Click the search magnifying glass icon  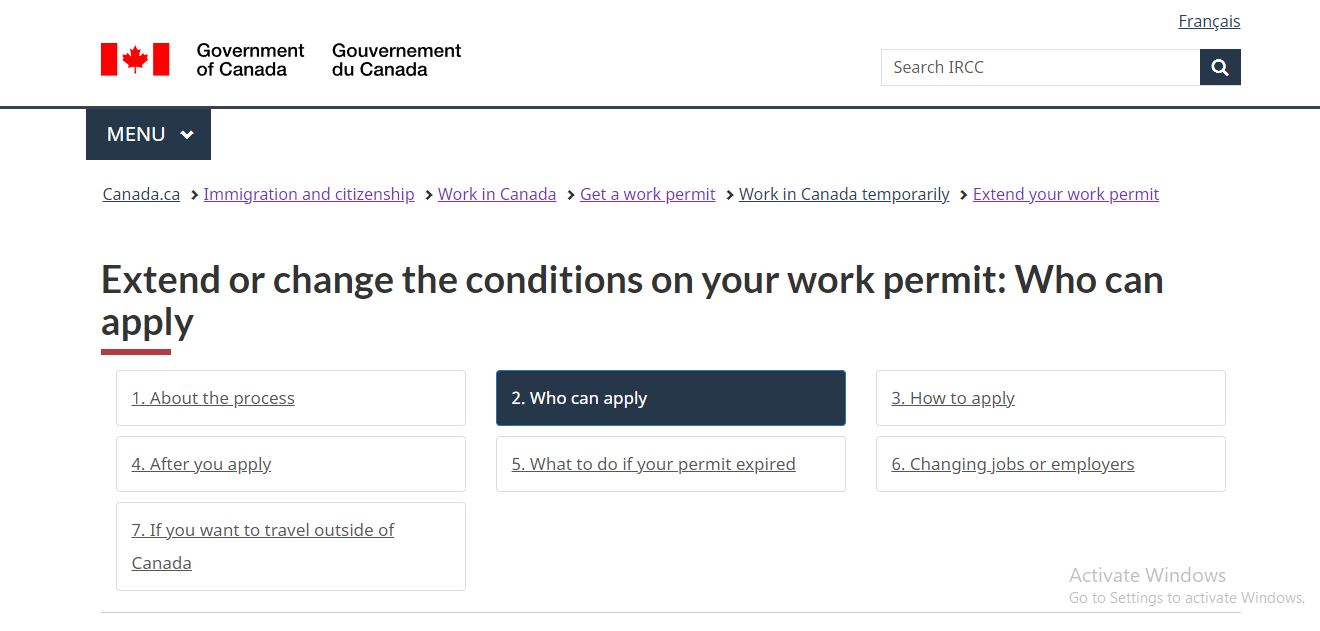1219,67
